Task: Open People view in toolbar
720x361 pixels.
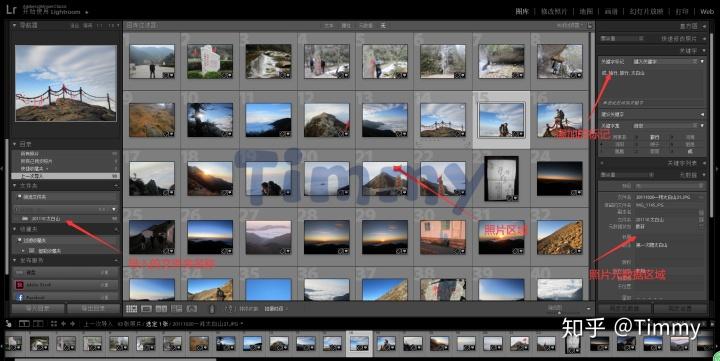Action: click(191, 309)
